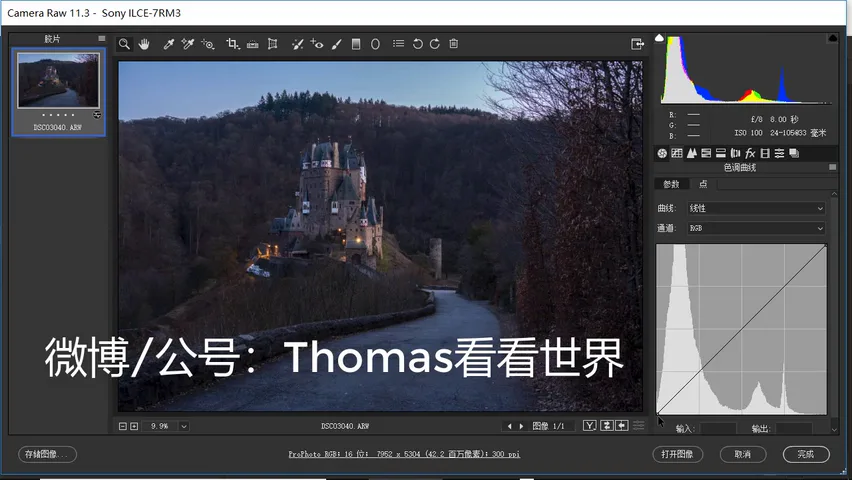Screen dimensions: 852x480
Task: Toggle highlight clipping warning in histogram
Action: click(832, 38)
